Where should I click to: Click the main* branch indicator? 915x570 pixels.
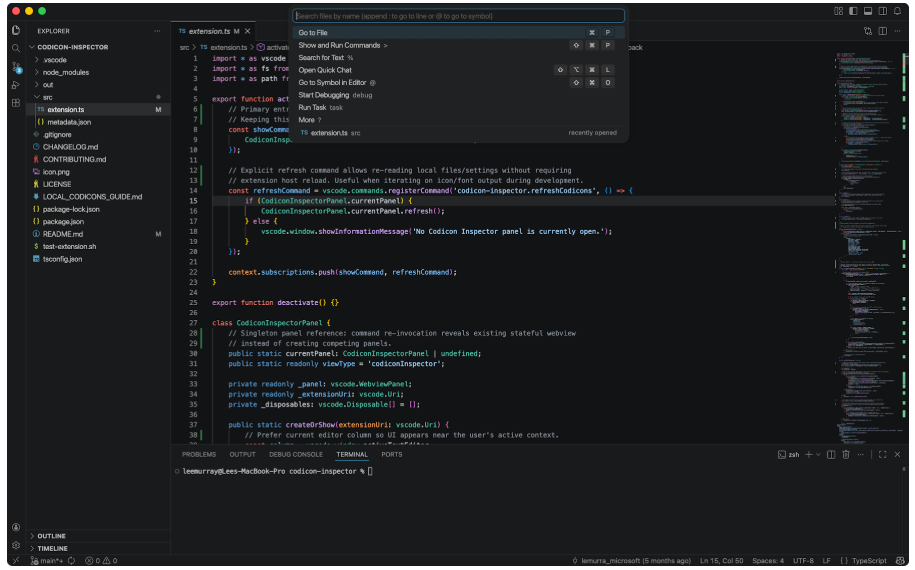(x=47, y=561)
